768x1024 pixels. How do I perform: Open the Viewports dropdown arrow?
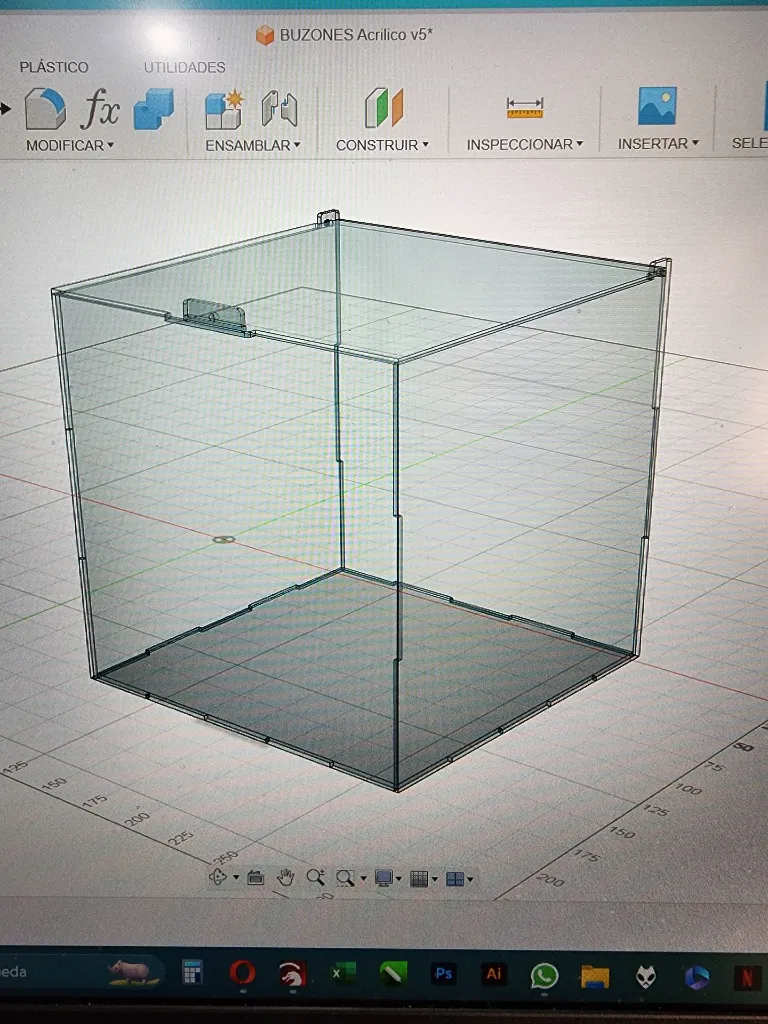pos(470,879)
